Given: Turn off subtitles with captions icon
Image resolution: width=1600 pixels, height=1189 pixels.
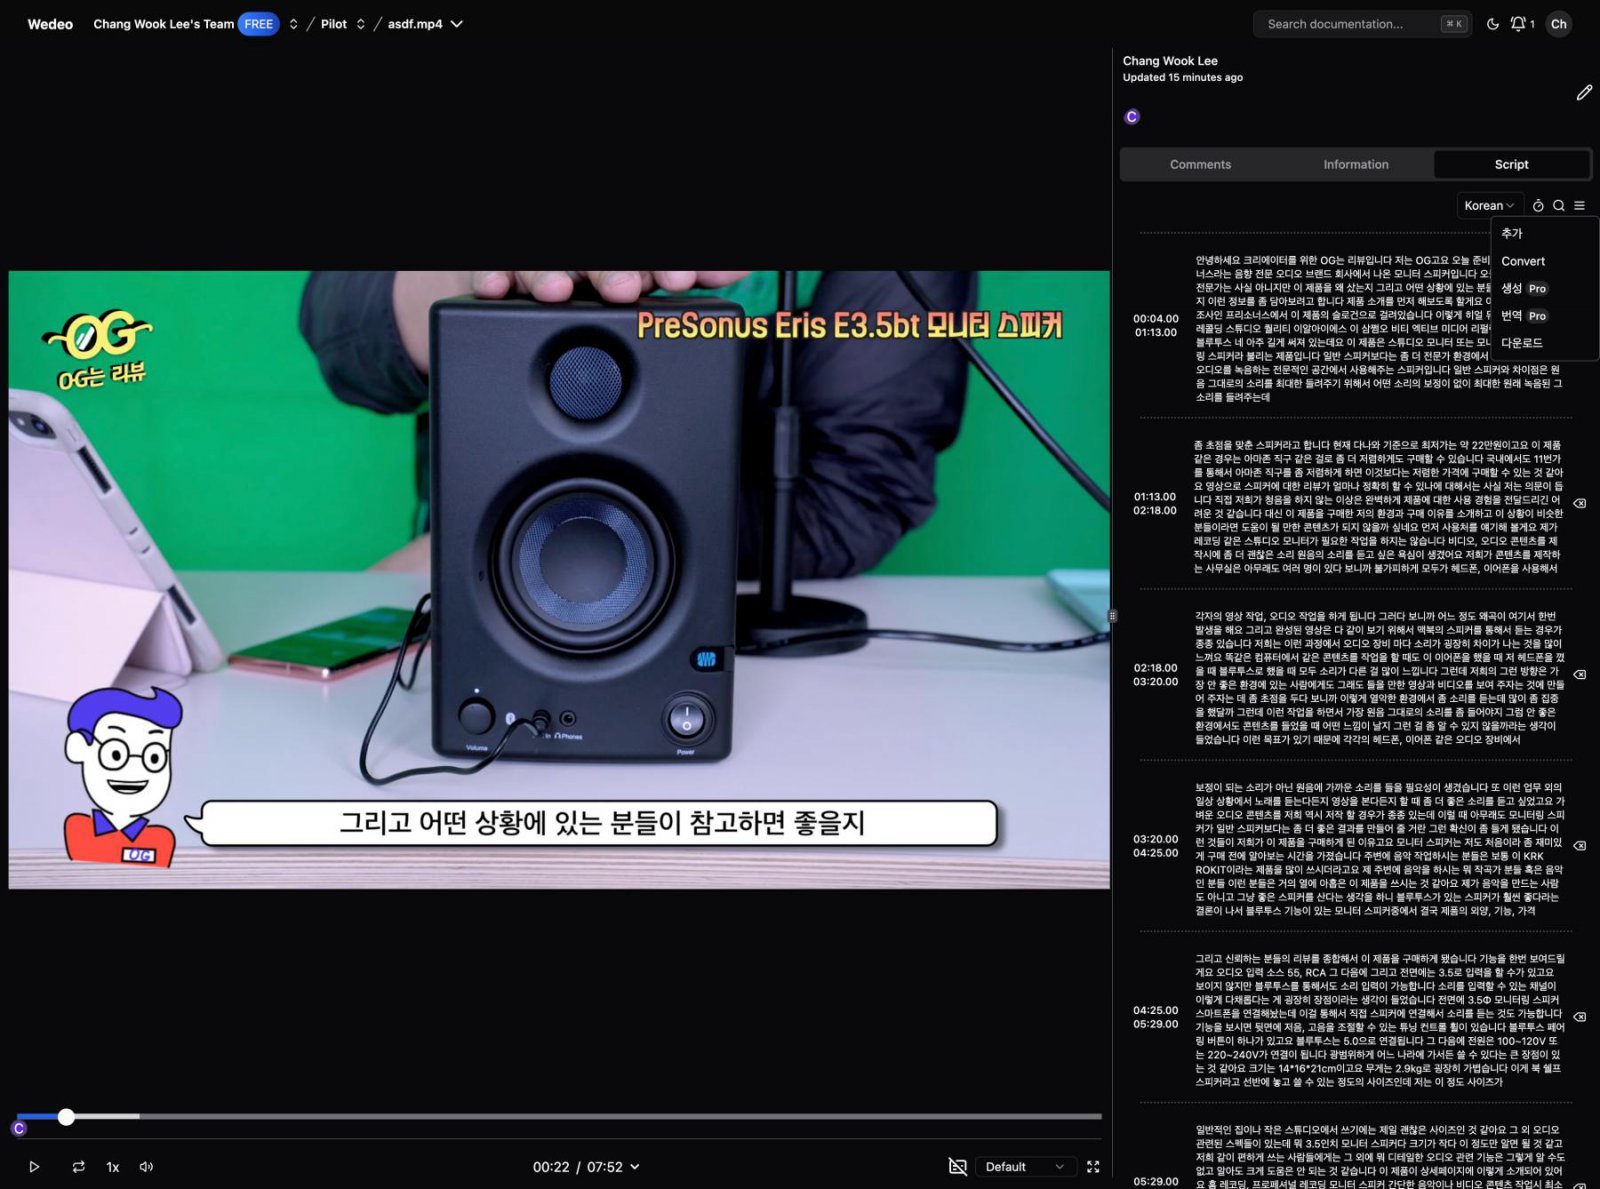Looking at the screenshot, I should [957, 1166].
